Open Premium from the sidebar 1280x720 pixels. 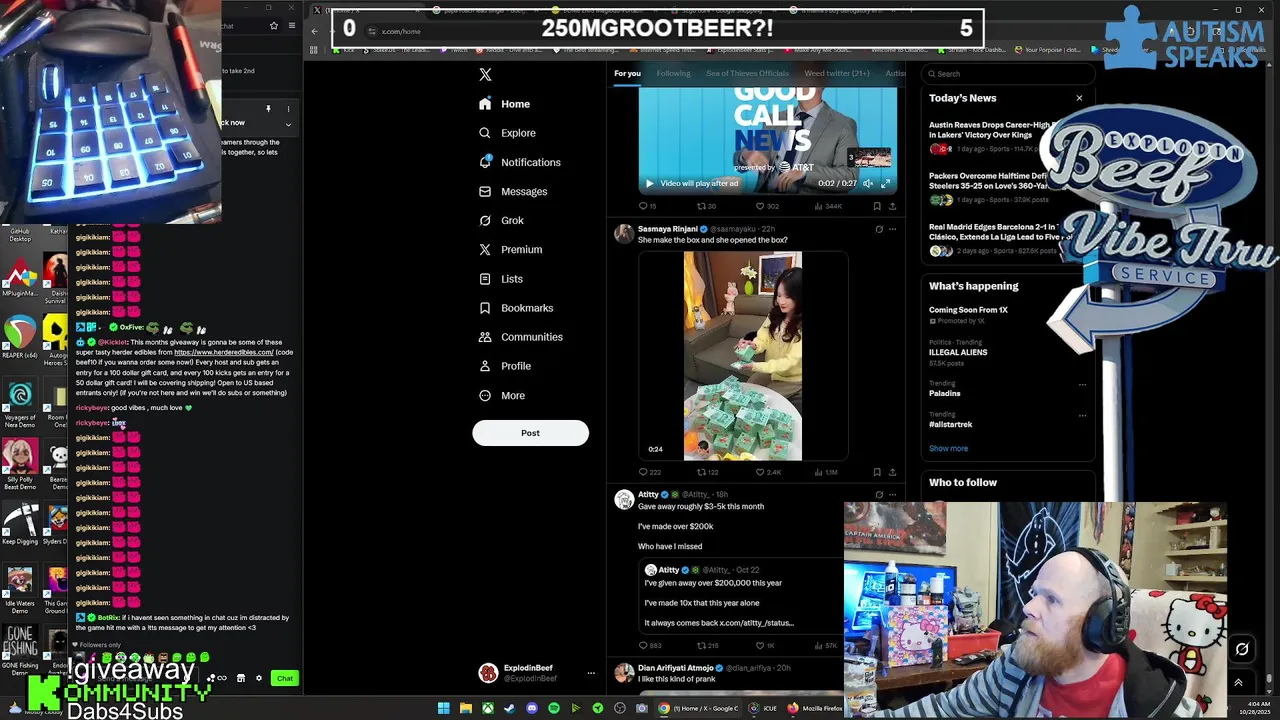510,249
